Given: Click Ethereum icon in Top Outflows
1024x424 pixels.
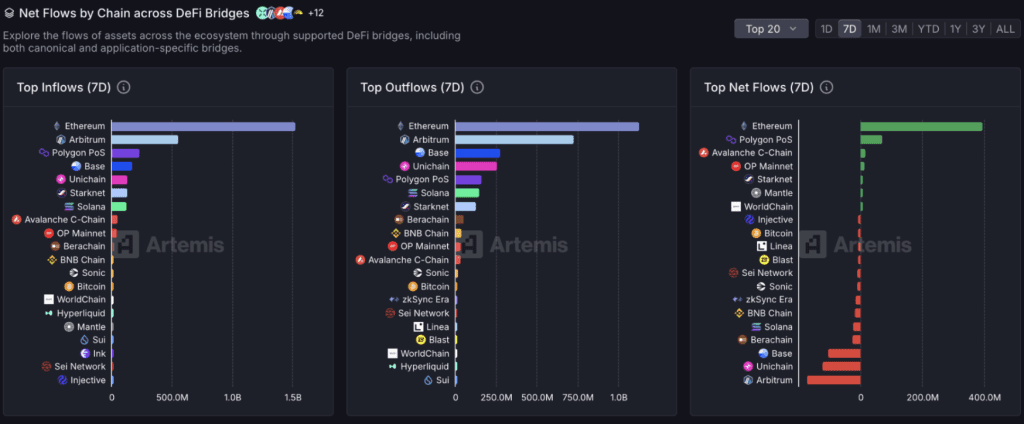Looking at the screenshot, I should (x=400, y=126).
